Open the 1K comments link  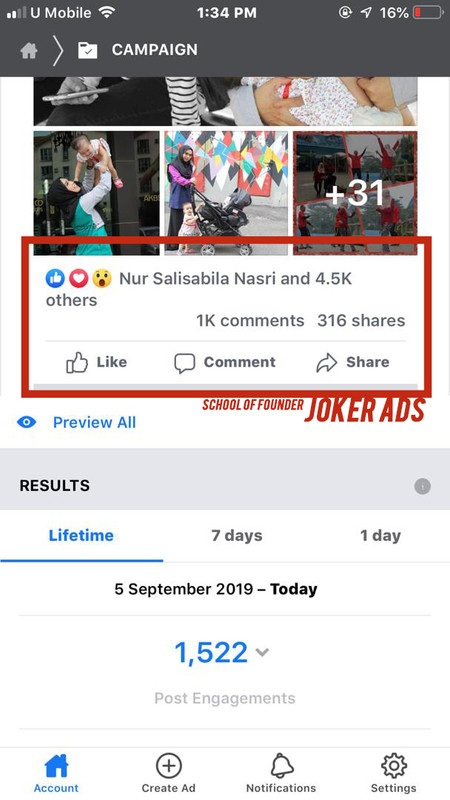point(250,321)
